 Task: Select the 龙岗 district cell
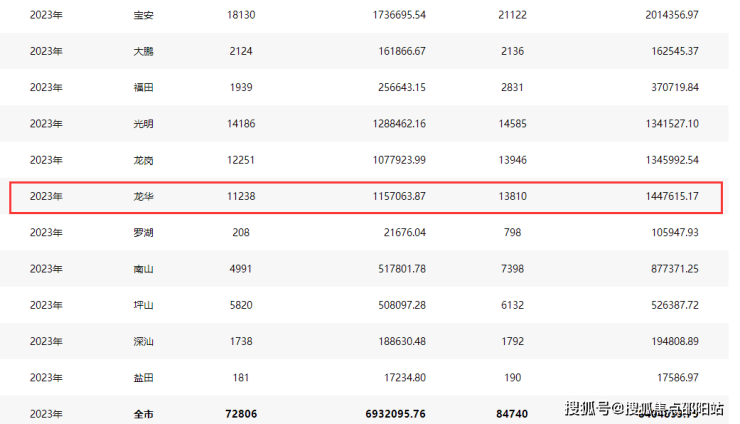point(143,160)
